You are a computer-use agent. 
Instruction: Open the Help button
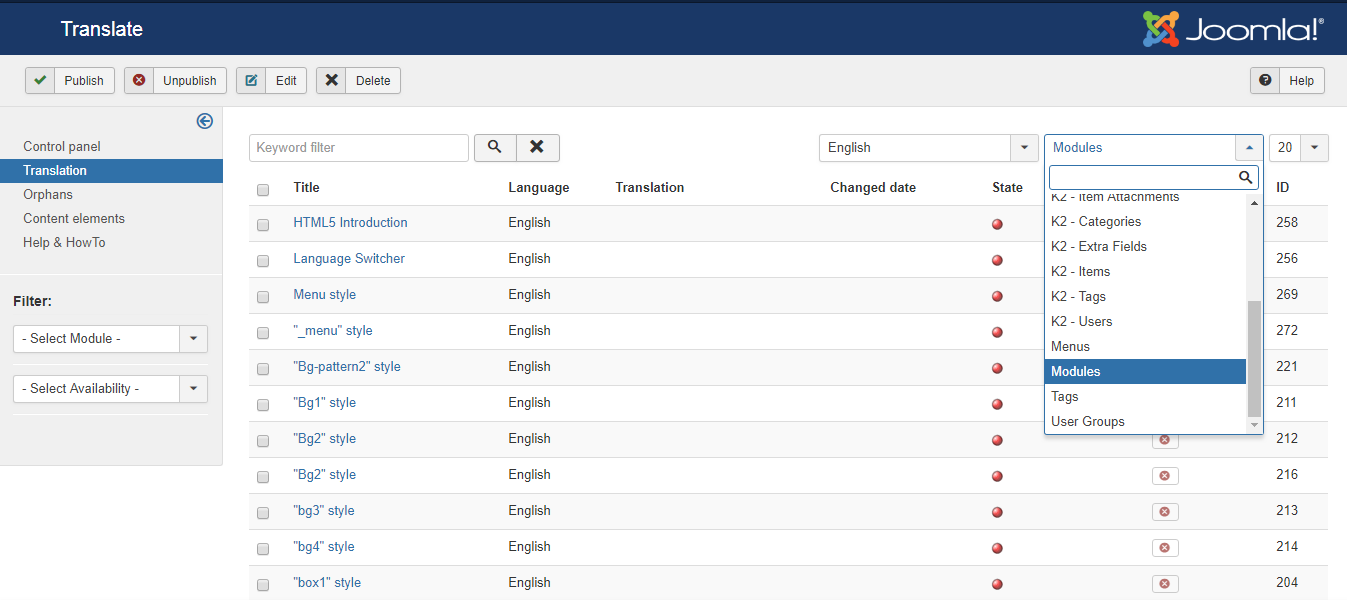(1287, 81)
